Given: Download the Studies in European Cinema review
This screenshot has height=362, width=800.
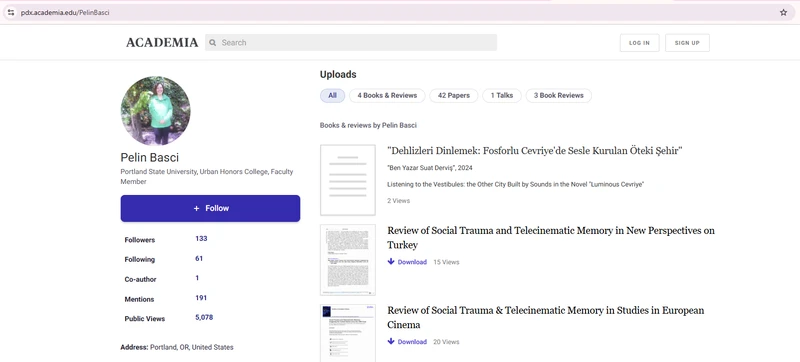Looking at the screenshot, I should coord(407,342).
